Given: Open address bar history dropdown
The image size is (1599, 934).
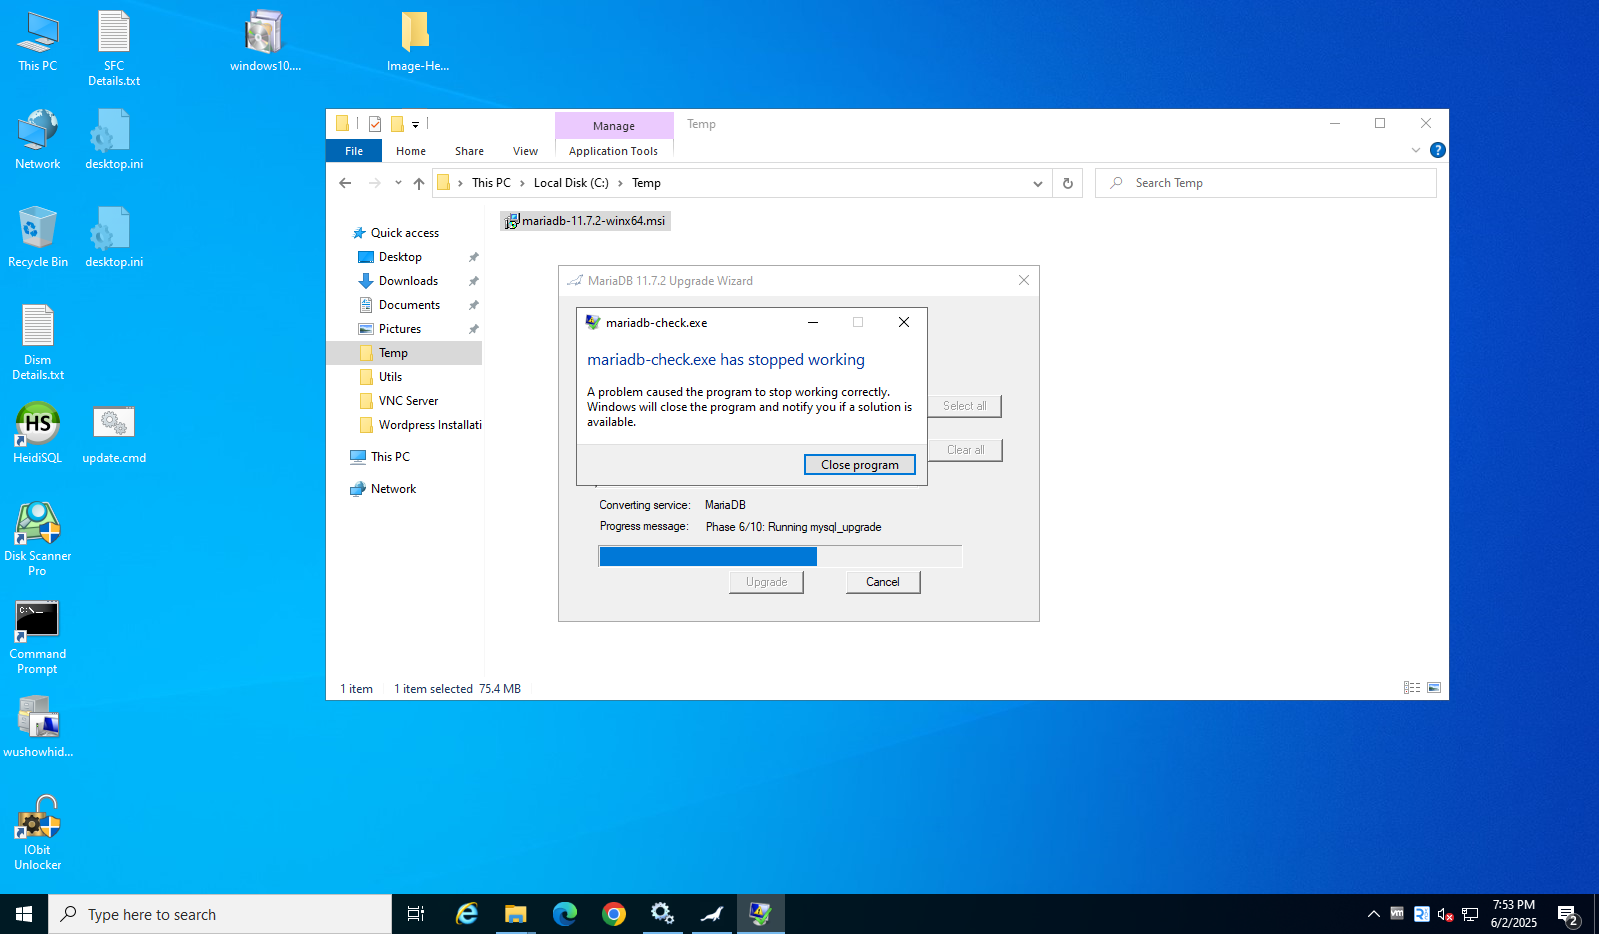Looking at the screenshot, I should point(1038,183).
